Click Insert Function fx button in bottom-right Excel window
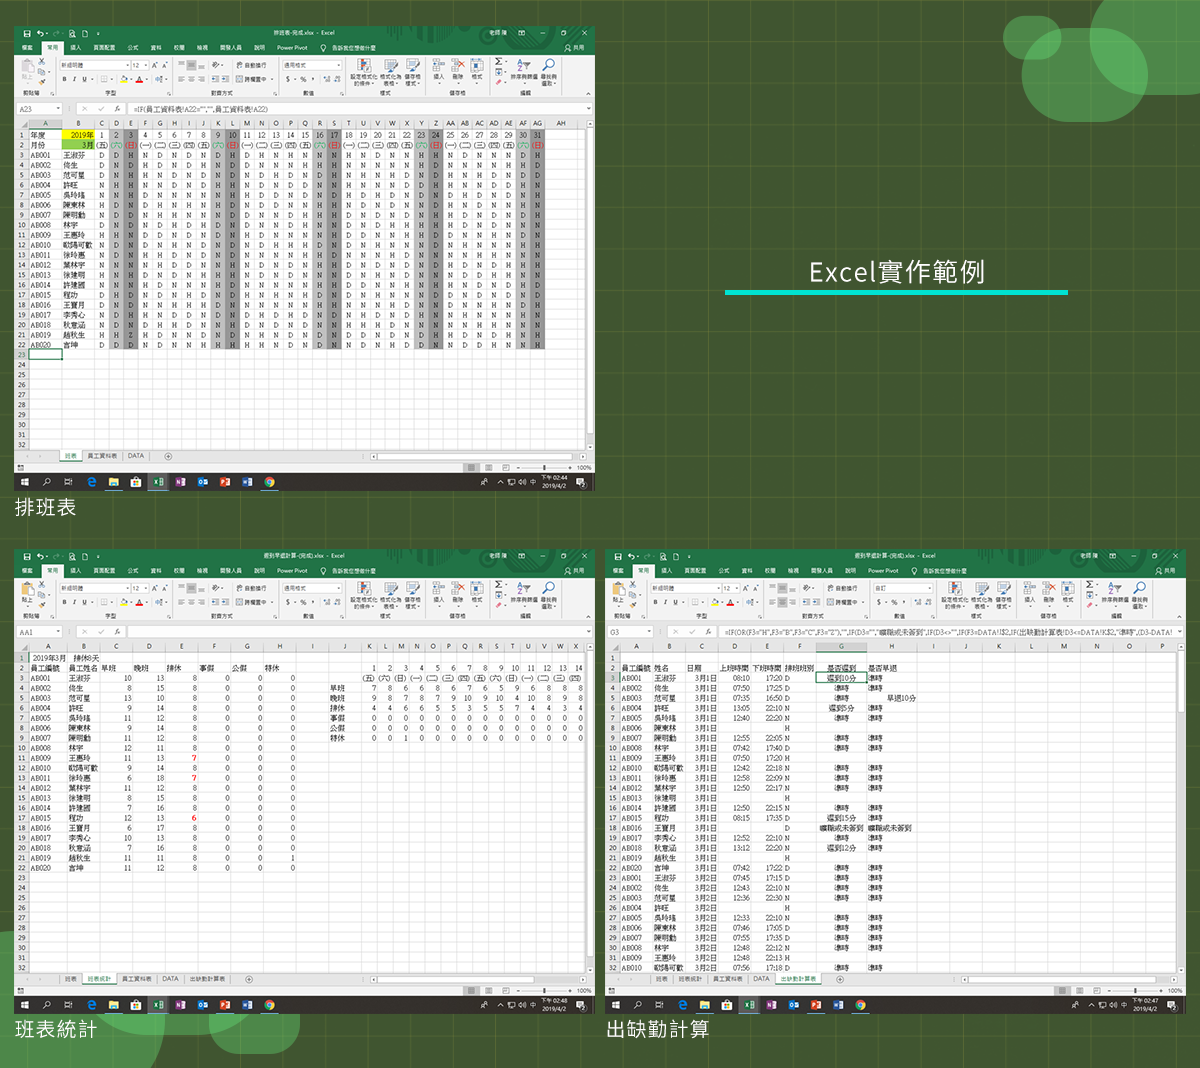 708,632
